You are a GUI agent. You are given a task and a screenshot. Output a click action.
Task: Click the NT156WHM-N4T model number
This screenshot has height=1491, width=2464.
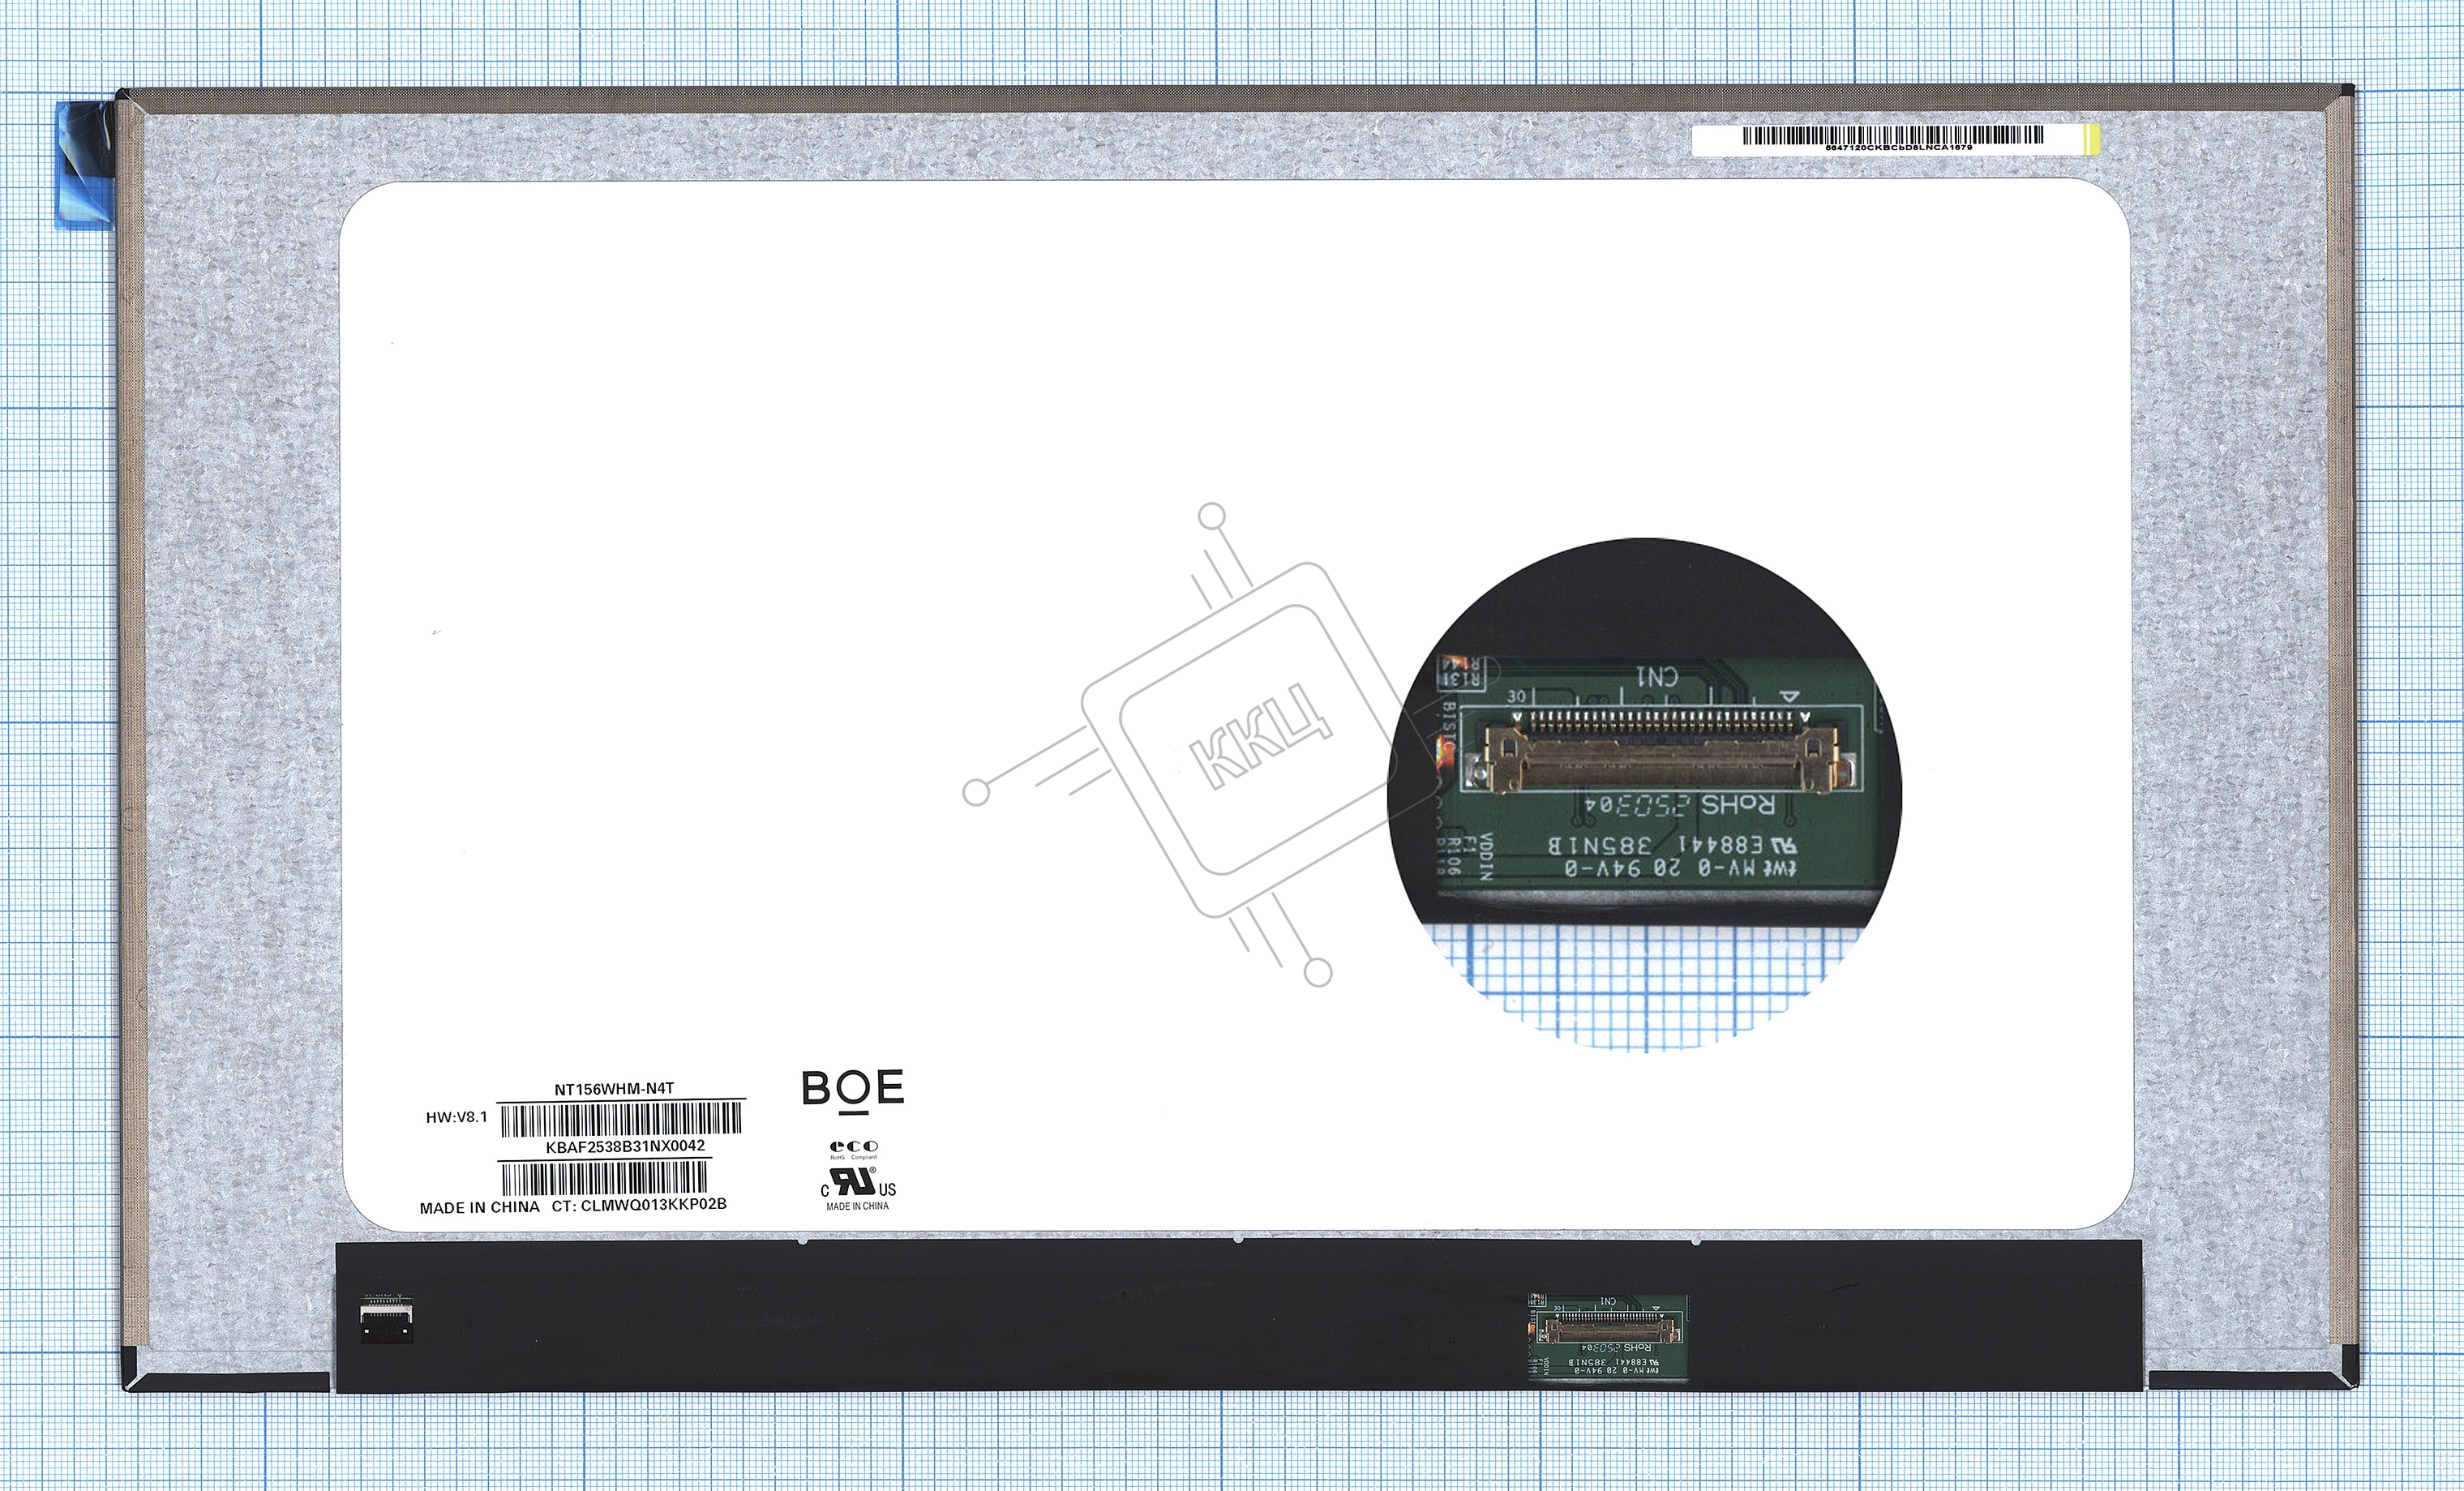[x=614, y=1089]
